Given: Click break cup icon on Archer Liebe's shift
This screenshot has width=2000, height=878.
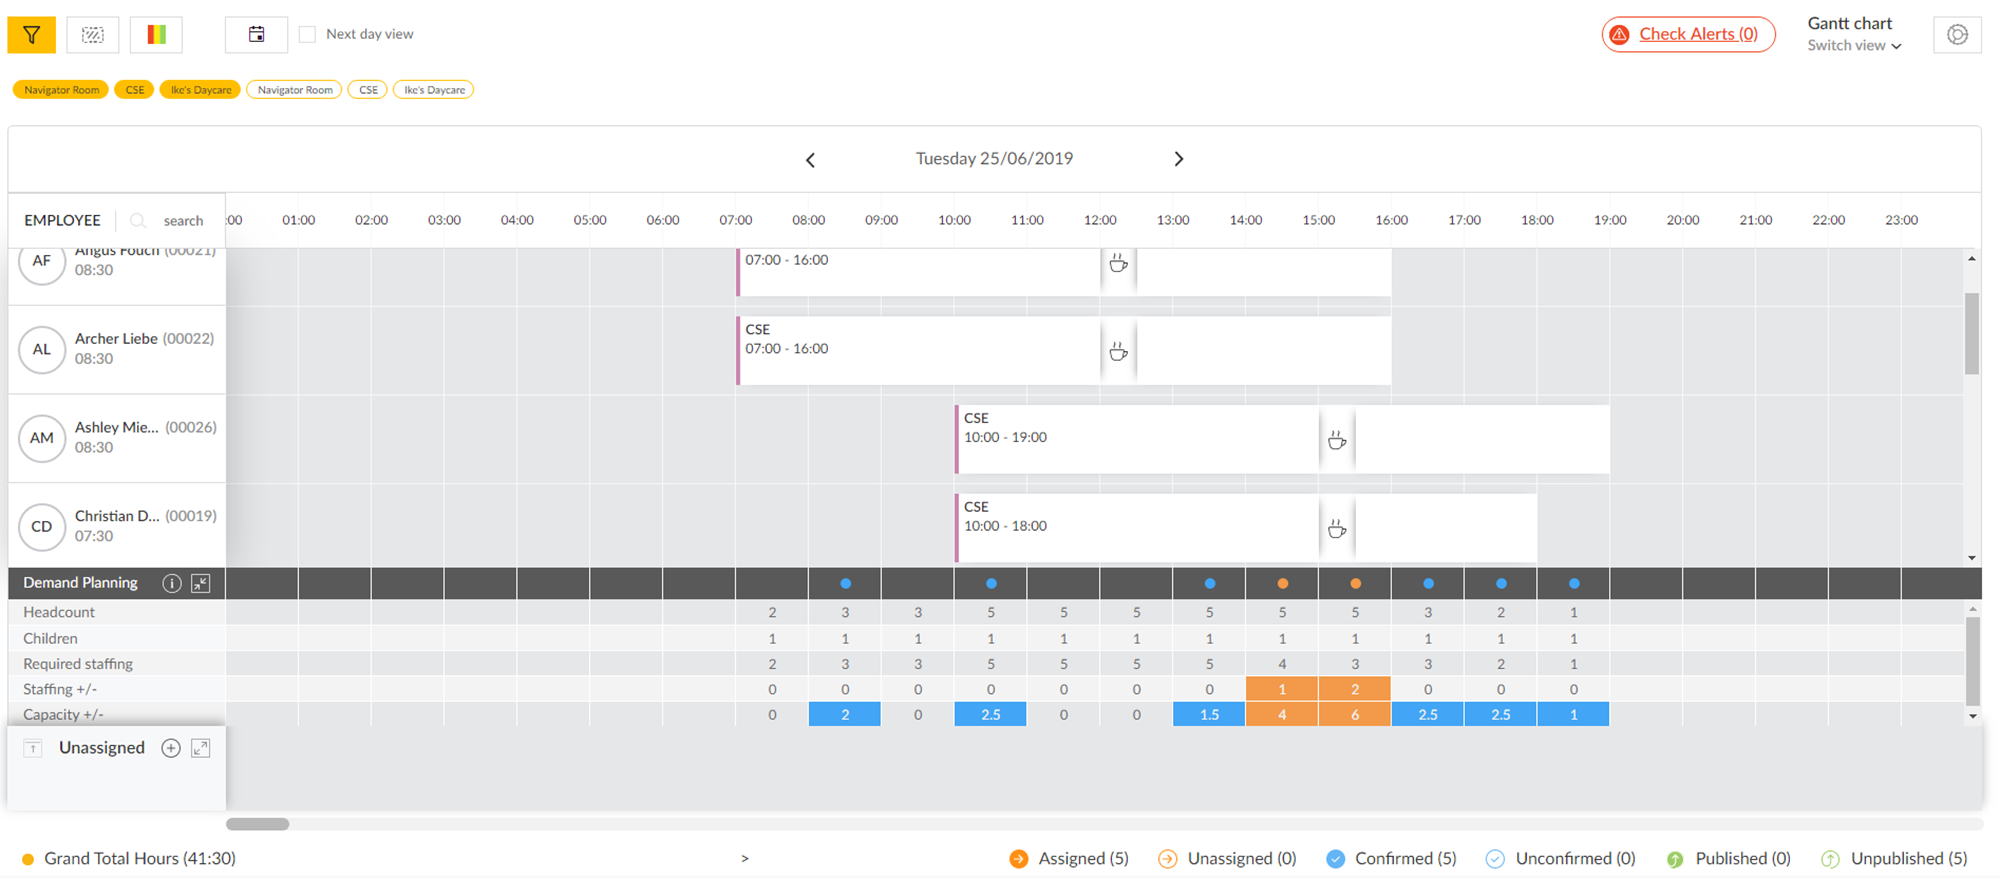Looking at the screenshot, I should (1118, 352).
